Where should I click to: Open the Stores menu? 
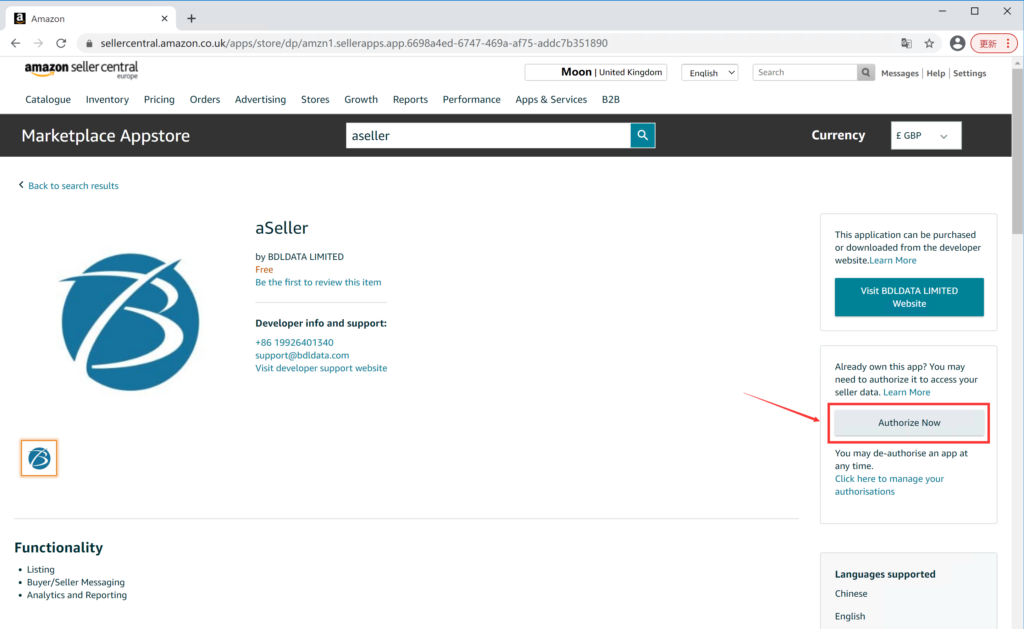(315, 99)
